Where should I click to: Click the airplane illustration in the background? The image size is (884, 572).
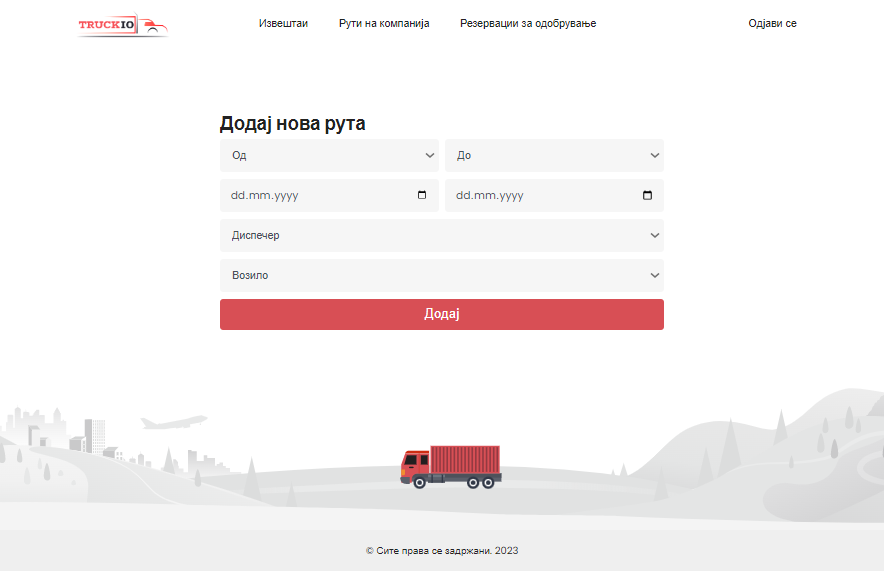pyautogui.click(x=173, y=422)
